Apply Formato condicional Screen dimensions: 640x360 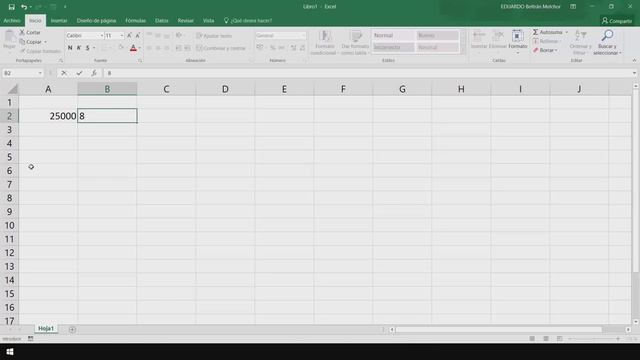324,42
